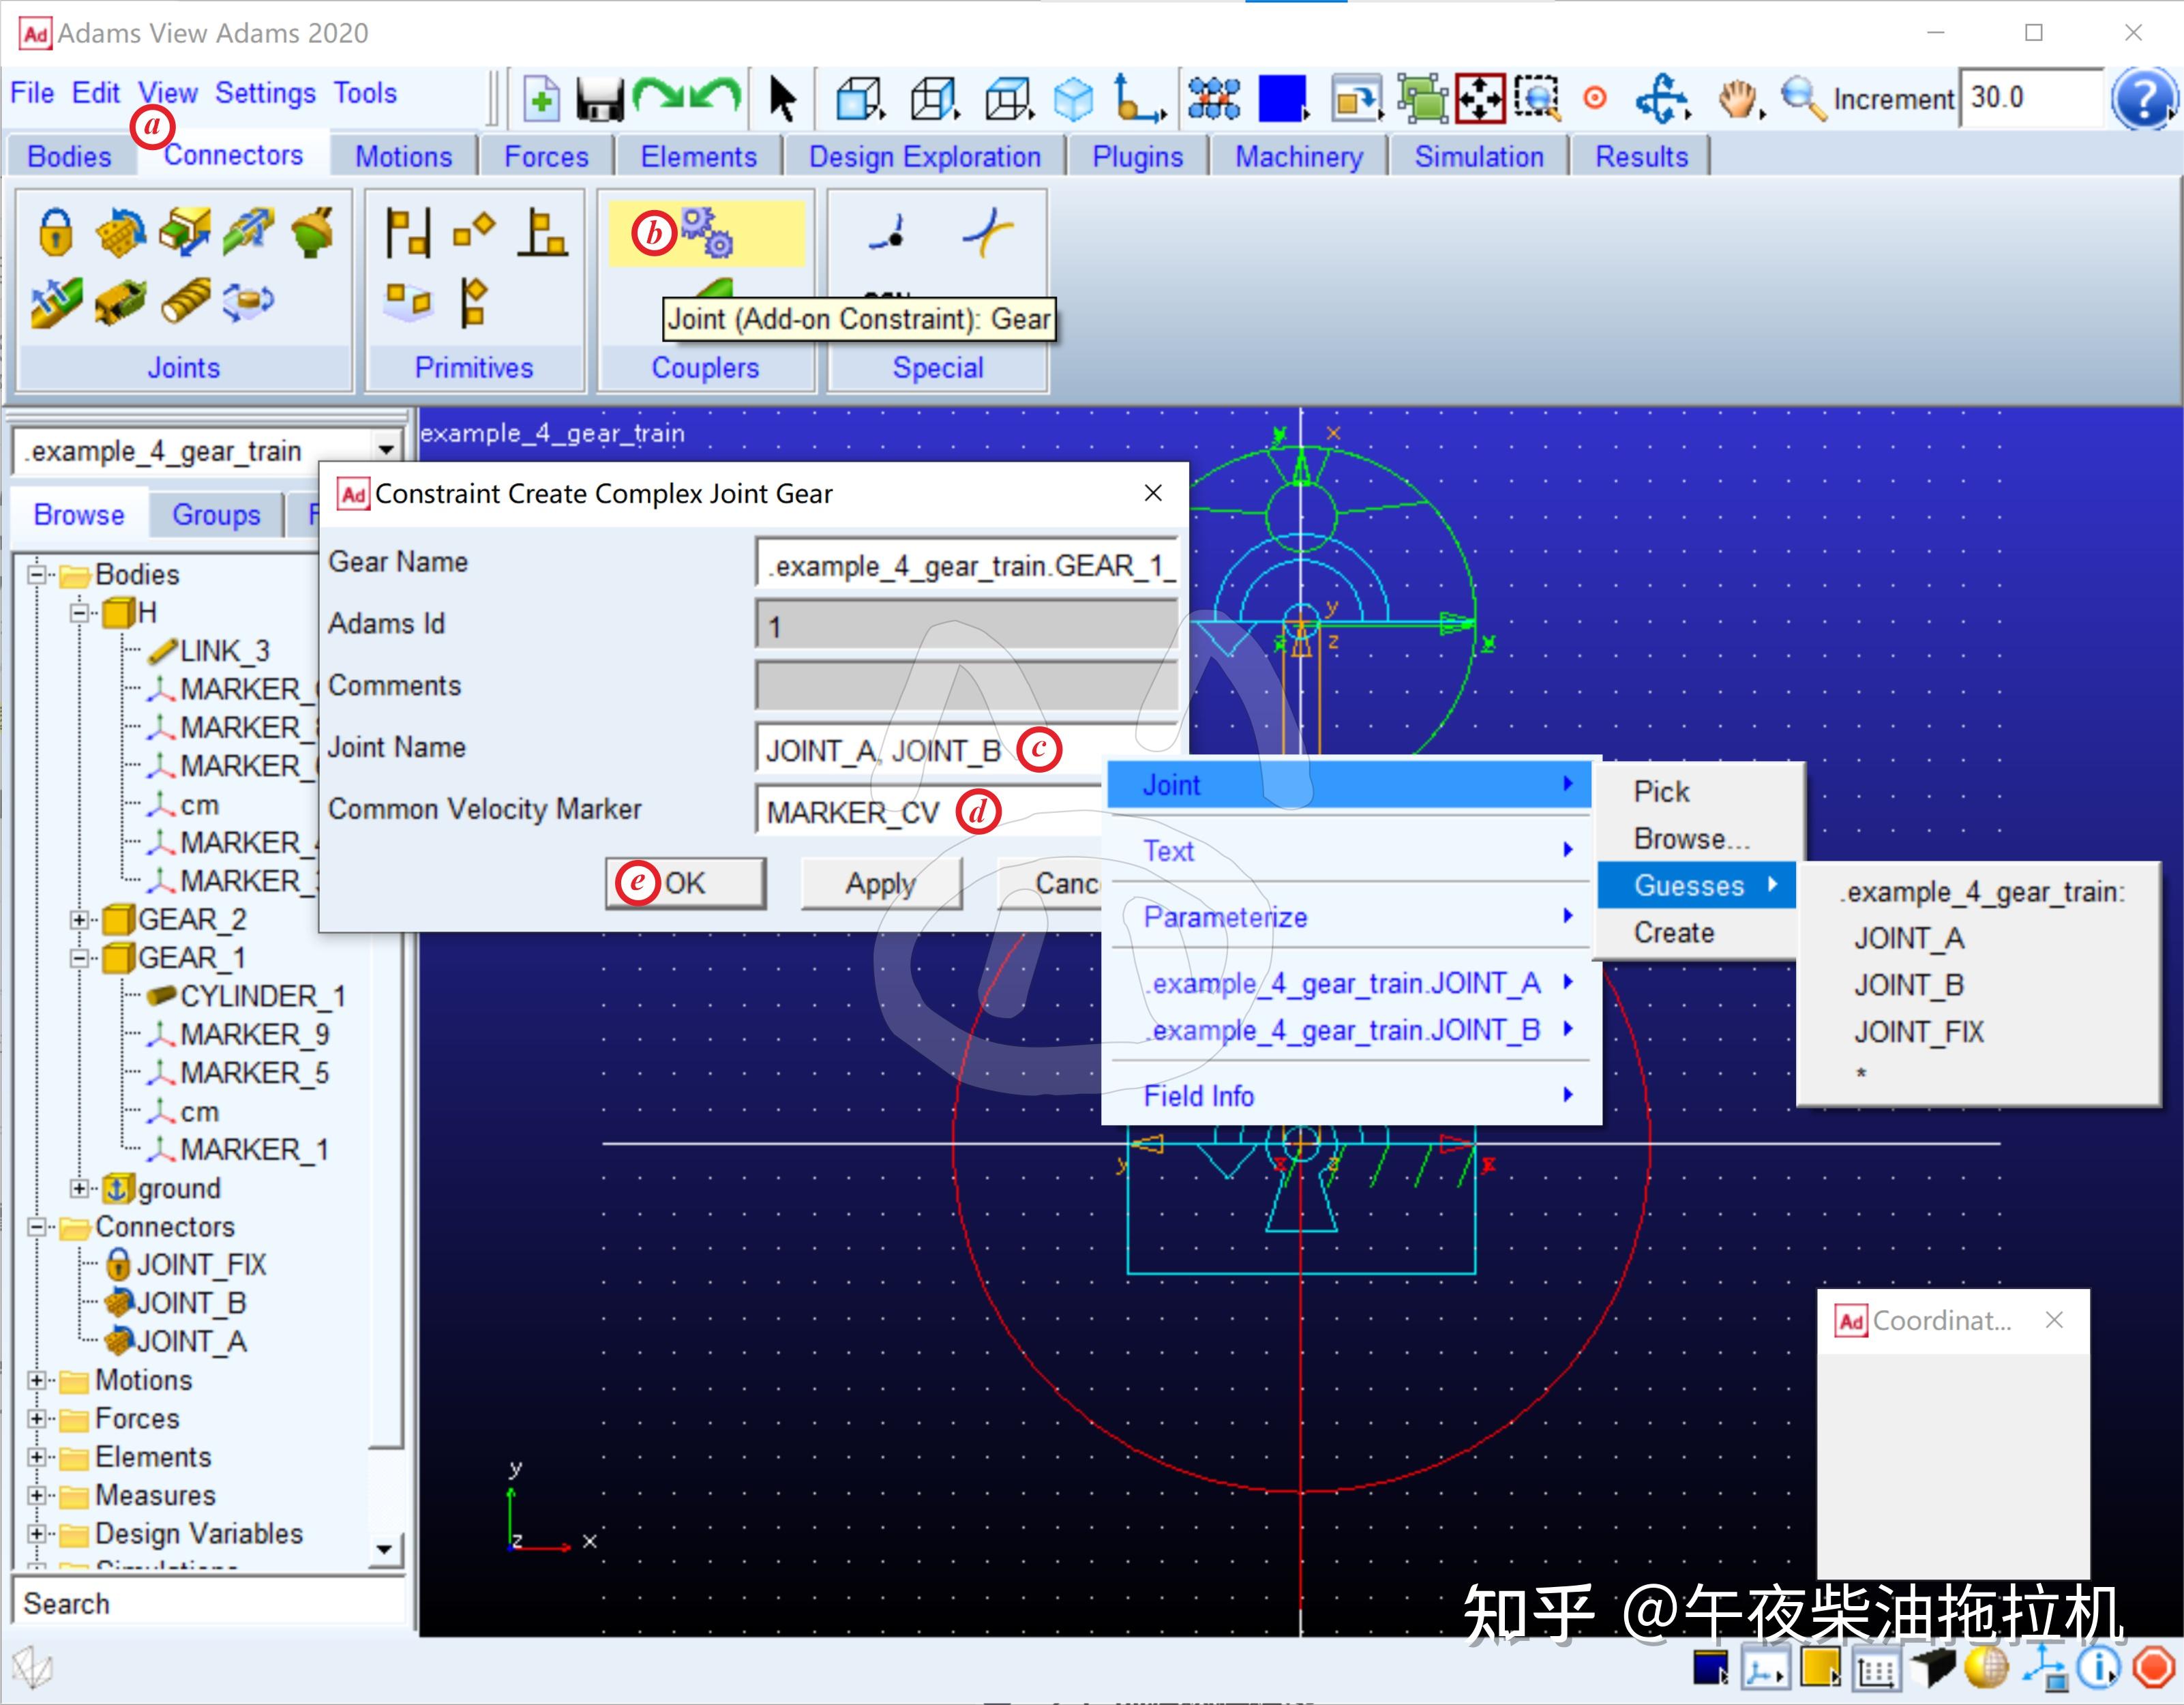
Task: Open the File menu
Action: click(32, 93)
